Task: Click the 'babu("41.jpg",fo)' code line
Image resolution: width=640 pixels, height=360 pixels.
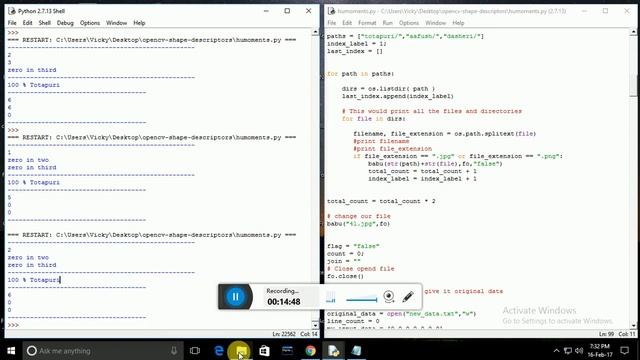Action: 358,223
